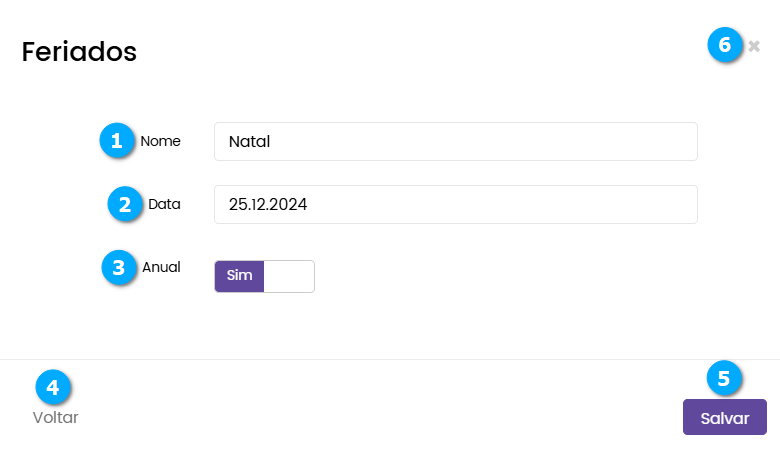Click the number 4 badge above Voltar
The height and width of the screenshot is (449, 780).
[x=53, y=386]
